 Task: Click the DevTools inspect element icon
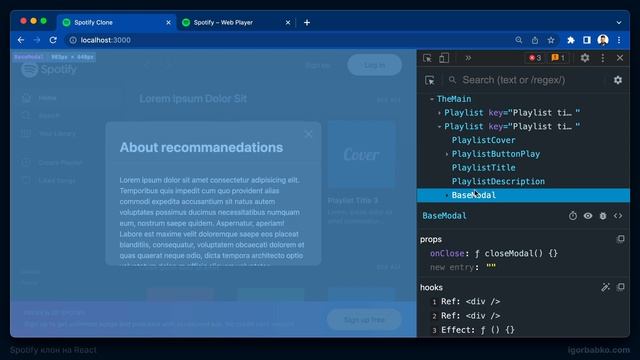click(427, 58)
